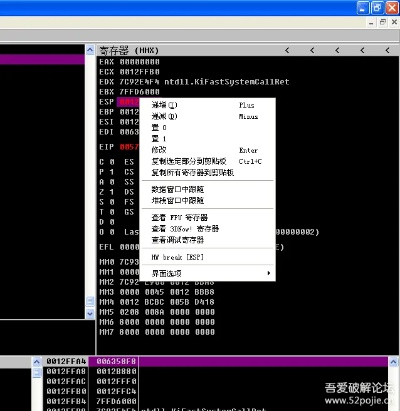The image size is (400, 411).
Task: Click the EFL flags register label
Action: click(107, 247)
